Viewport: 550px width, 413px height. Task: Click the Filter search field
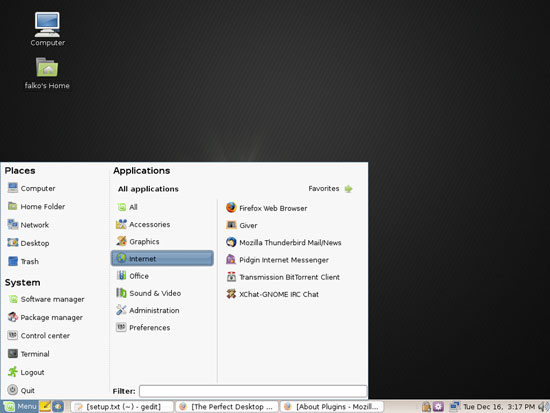coord(253,391)
